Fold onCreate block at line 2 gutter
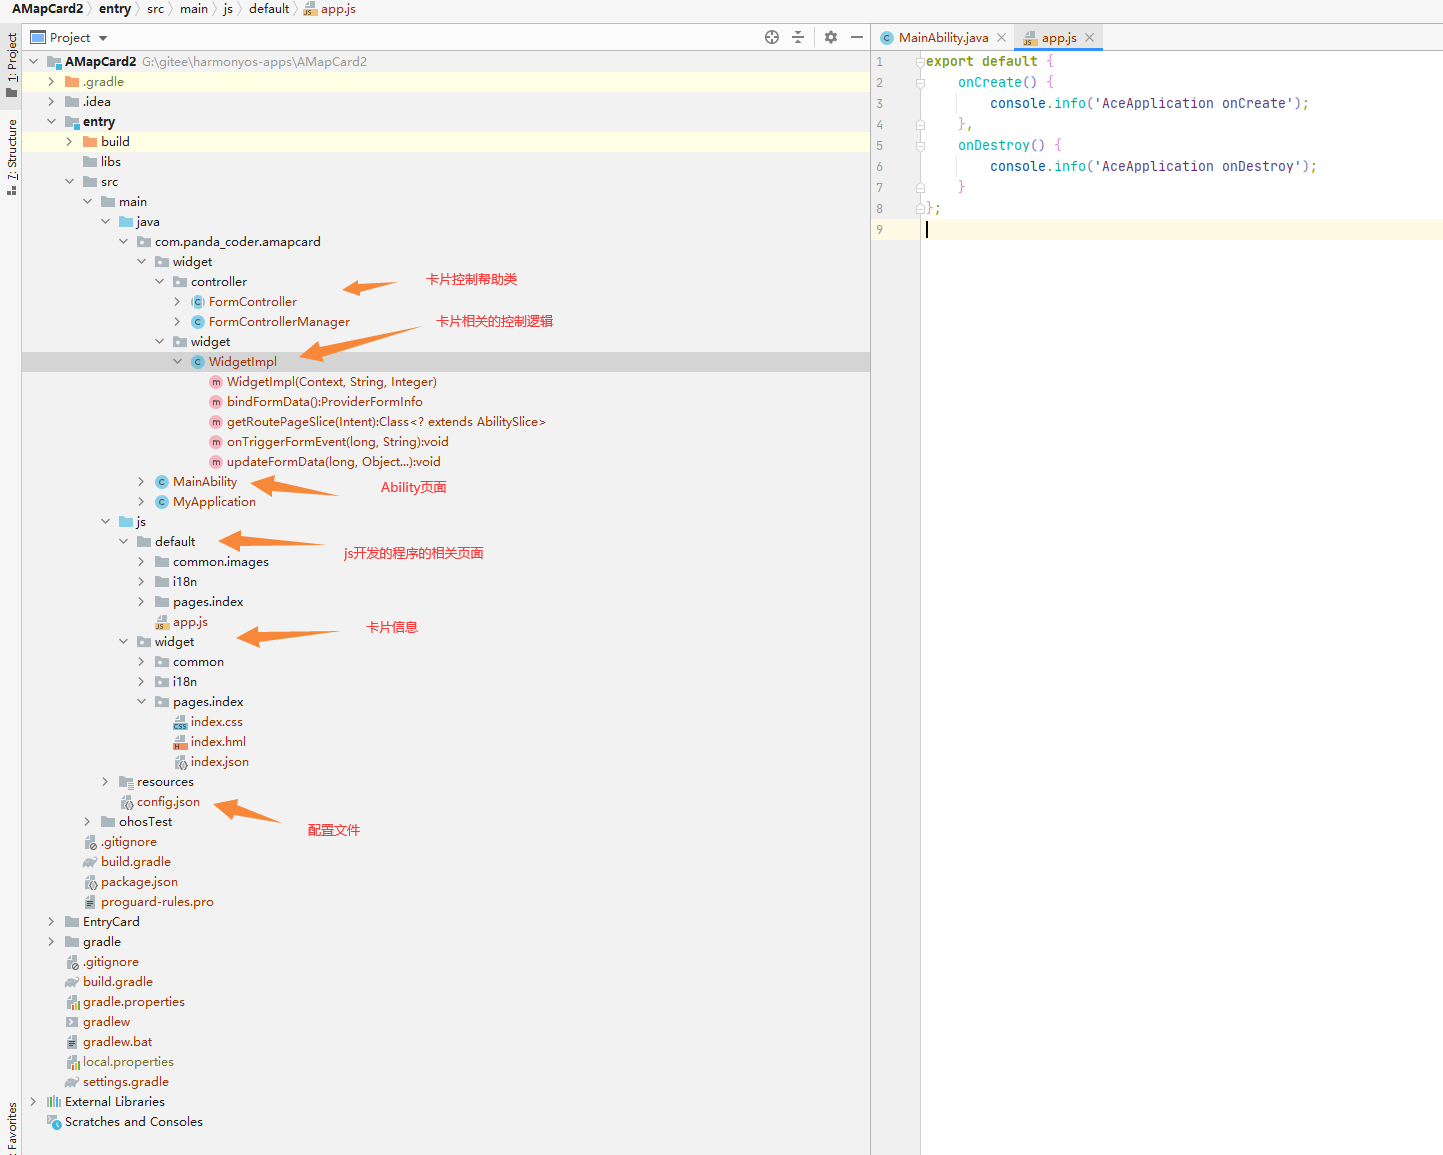Viewport: 1443px width, 1155px height. 920,82
